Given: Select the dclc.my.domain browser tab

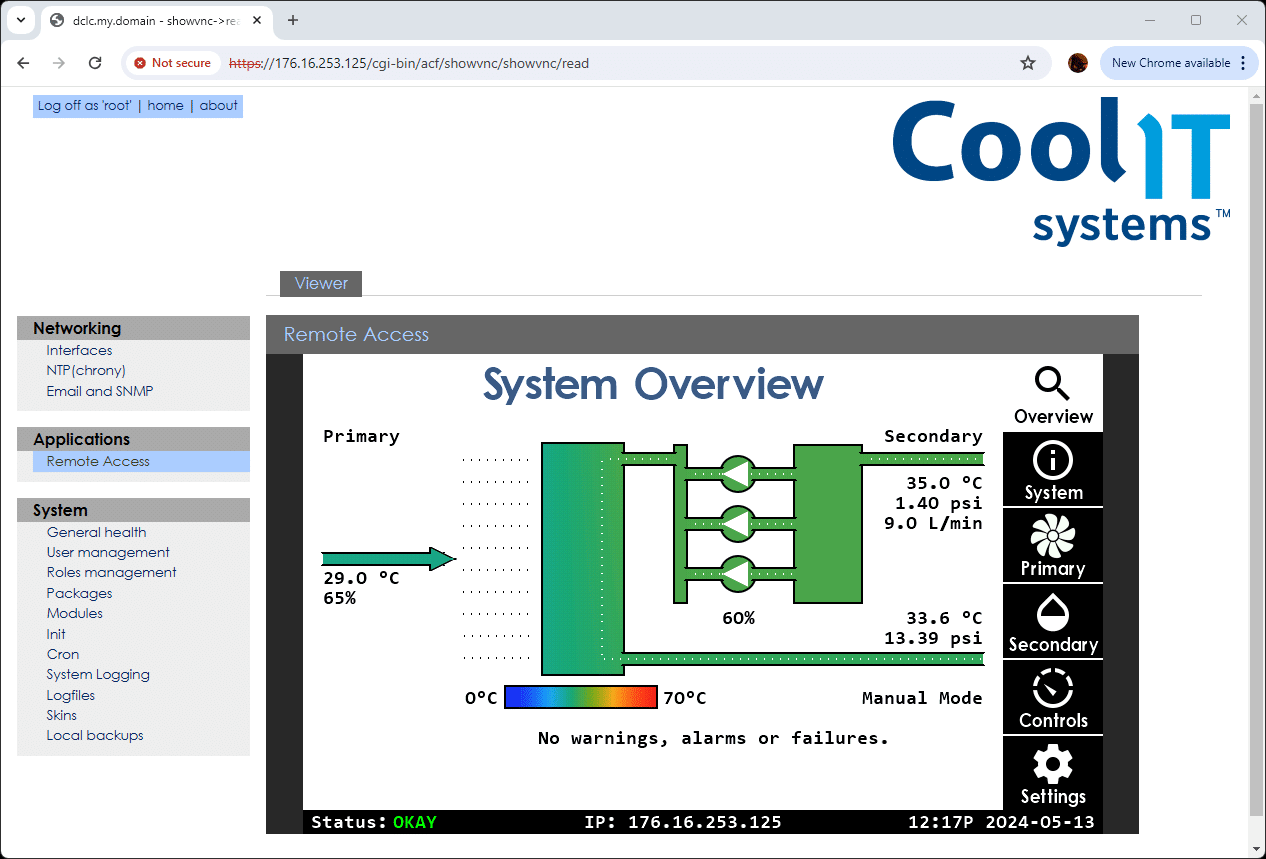Looking at the screenshot, I should [x=157, y=20].
